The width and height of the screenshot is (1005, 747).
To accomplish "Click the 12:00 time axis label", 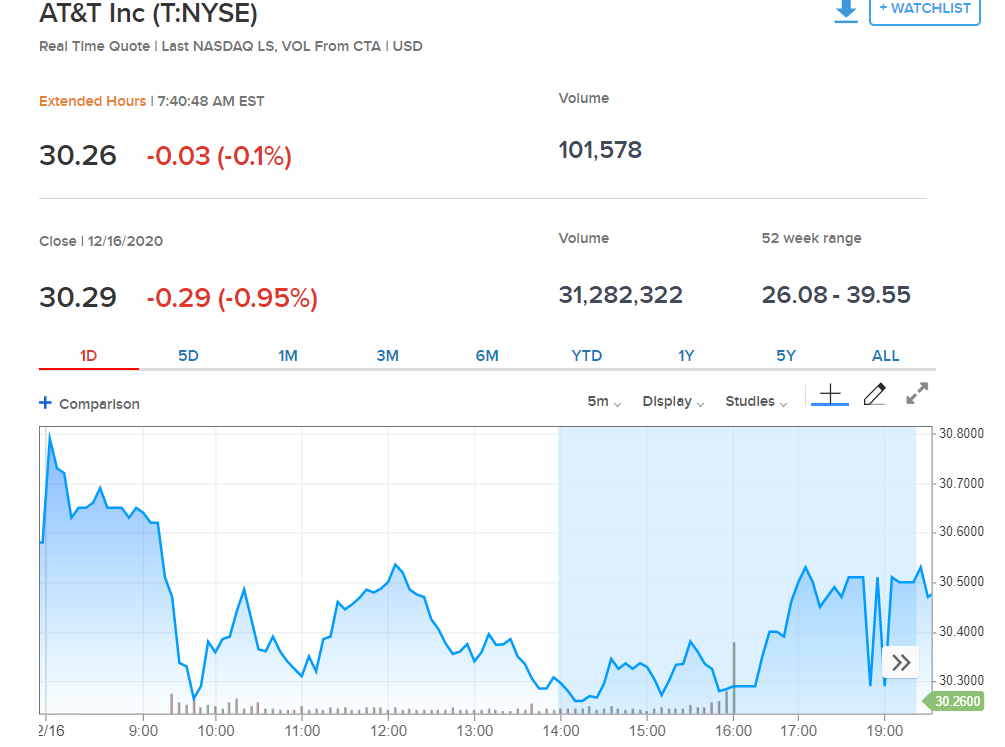I will pyautogui.click(x=388, y=731).
